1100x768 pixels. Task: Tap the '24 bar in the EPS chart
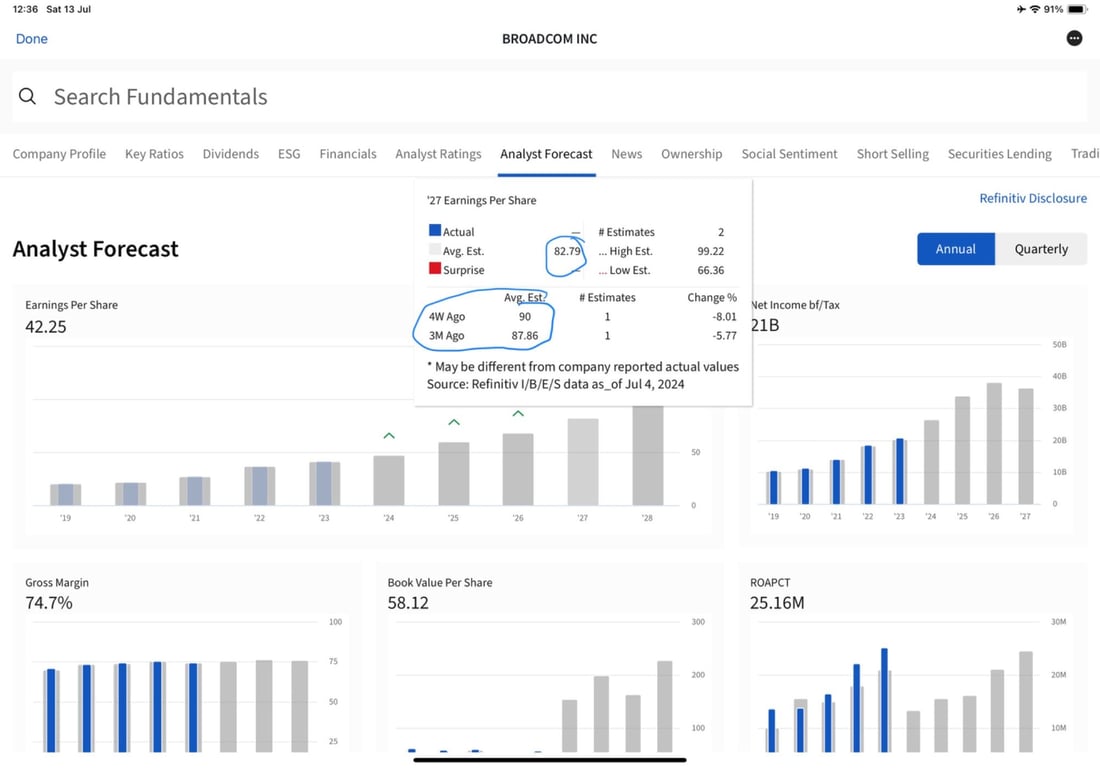(389, 480)
